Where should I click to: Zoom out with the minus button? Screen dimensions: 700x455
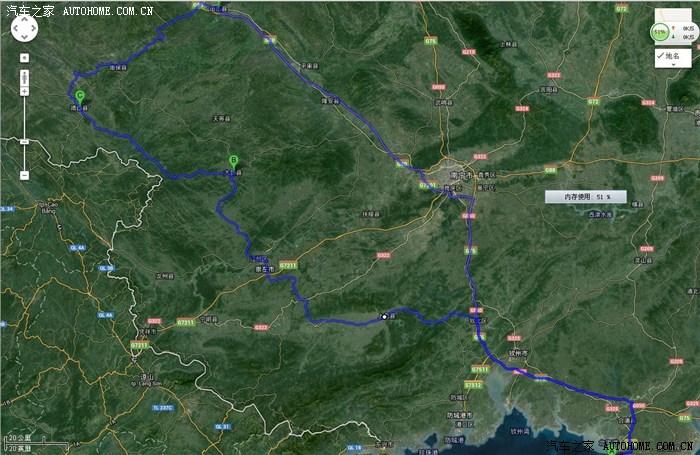point(24,175)
